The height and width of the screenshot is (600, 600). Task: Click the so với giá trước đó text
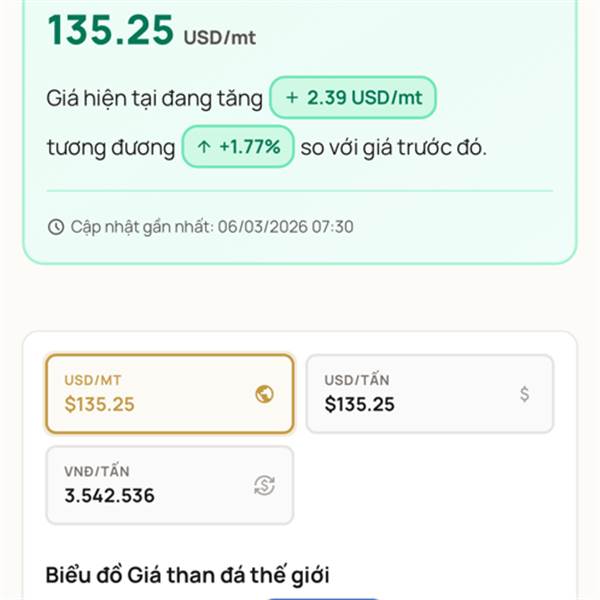pos(394,148)
